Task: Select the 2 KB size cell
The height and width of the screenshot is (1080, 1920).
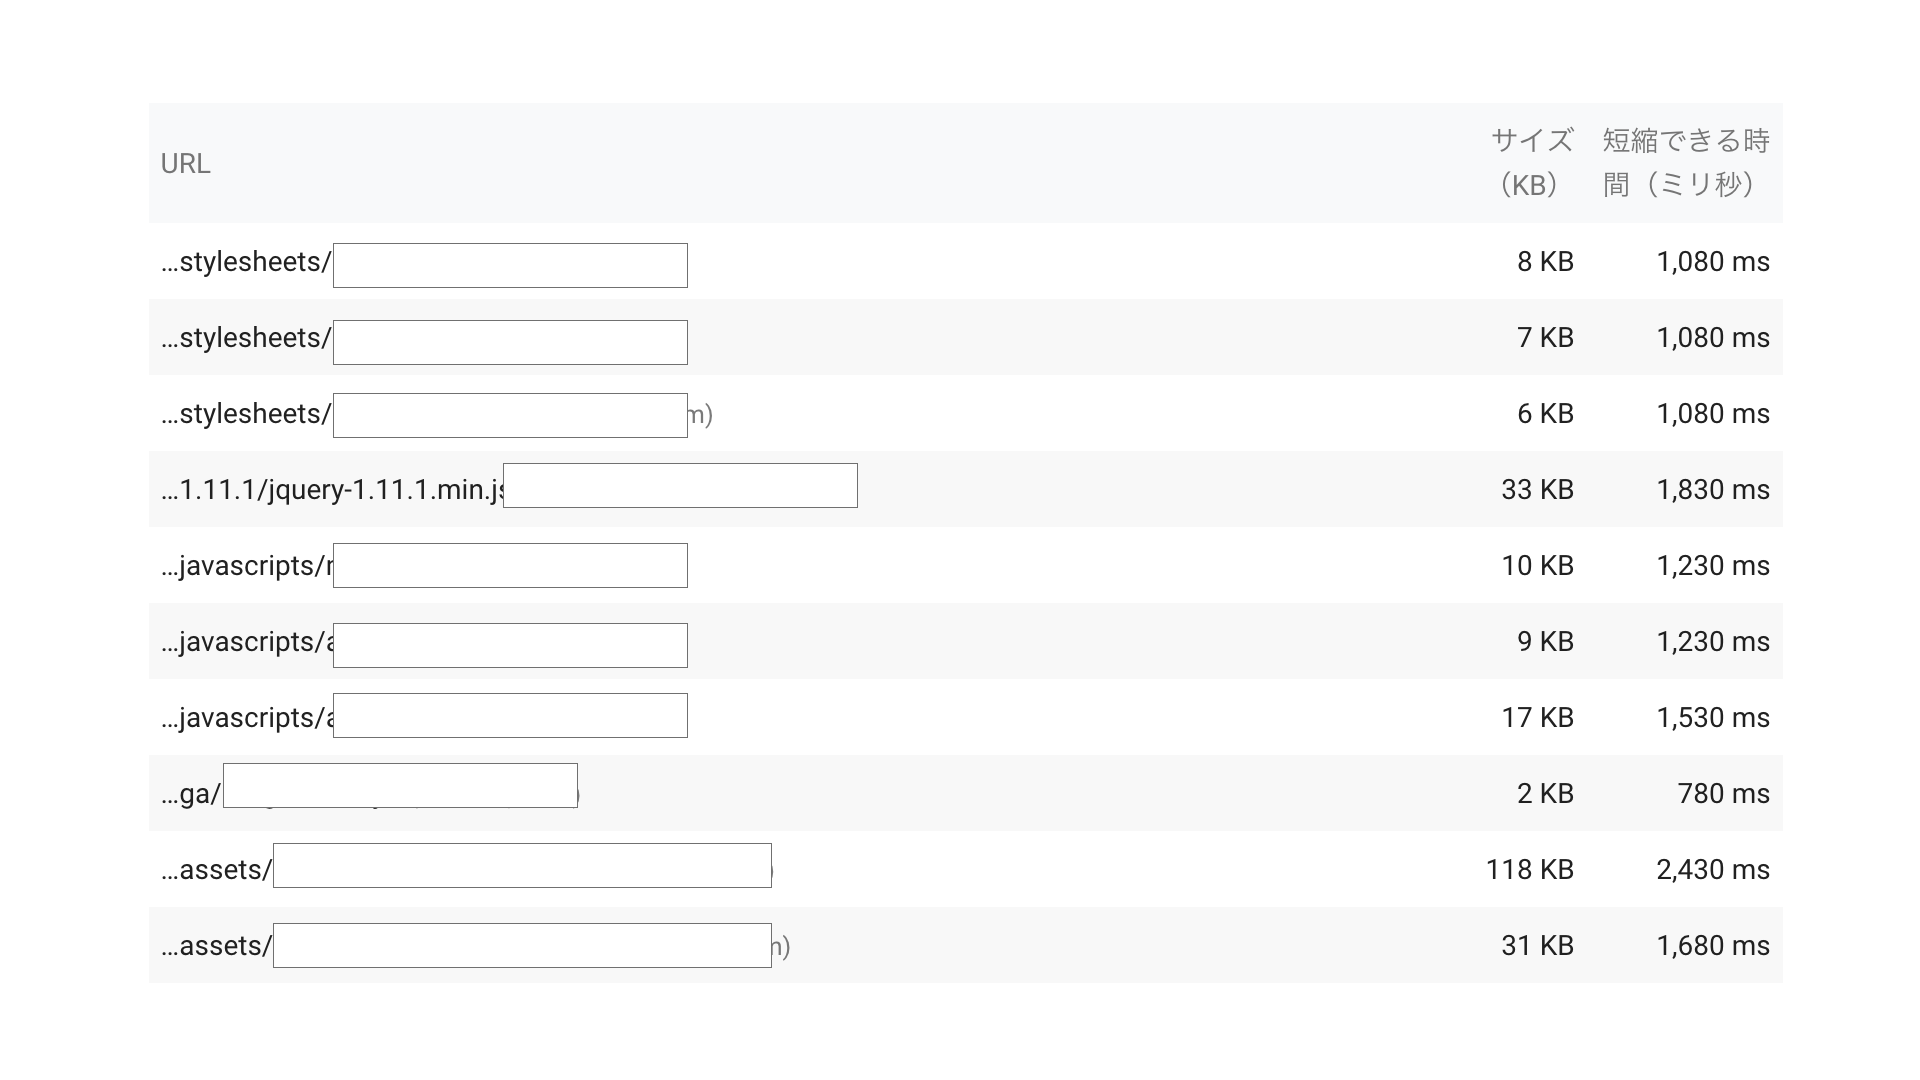Action: pyautogui.click(x=1545, y=794)
